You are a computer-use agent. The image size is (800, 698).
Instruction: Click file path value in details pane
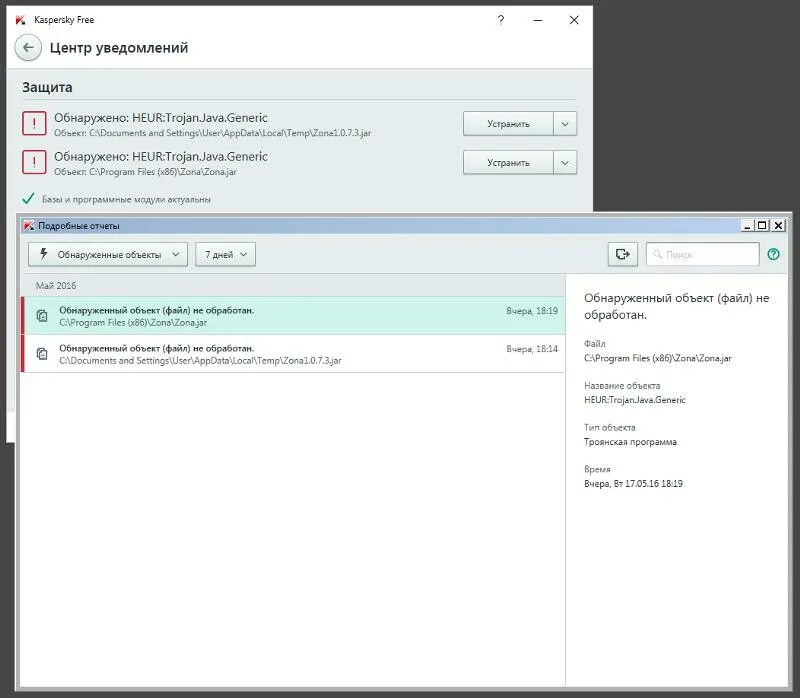point(658,358)
